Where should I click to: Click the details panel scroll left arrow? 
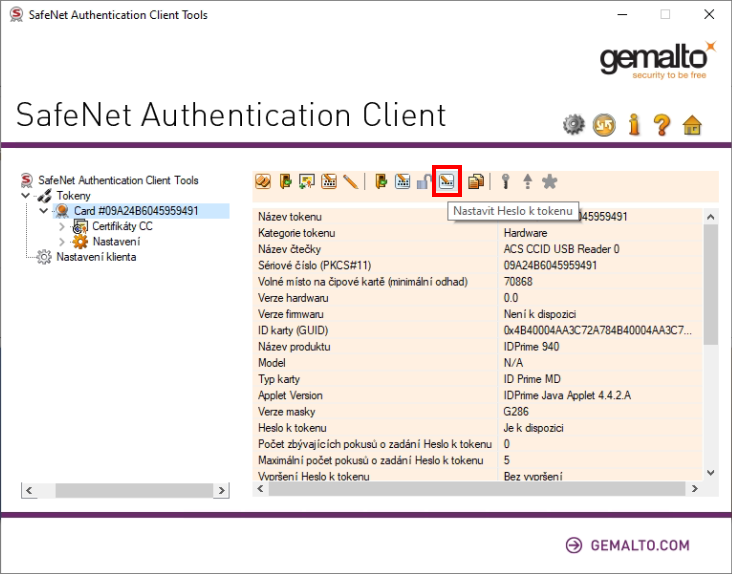point(260,489)
